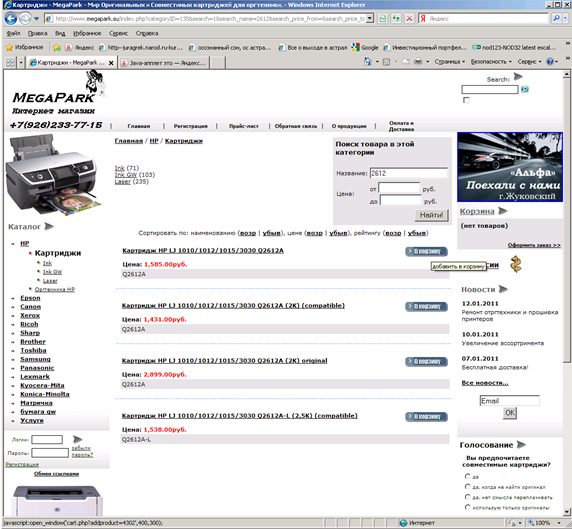Image resolution: width=572 pixels, height=529 pixels.
Task: Open the Прайс-лист navigation link
Action: (x=244, y=126)
